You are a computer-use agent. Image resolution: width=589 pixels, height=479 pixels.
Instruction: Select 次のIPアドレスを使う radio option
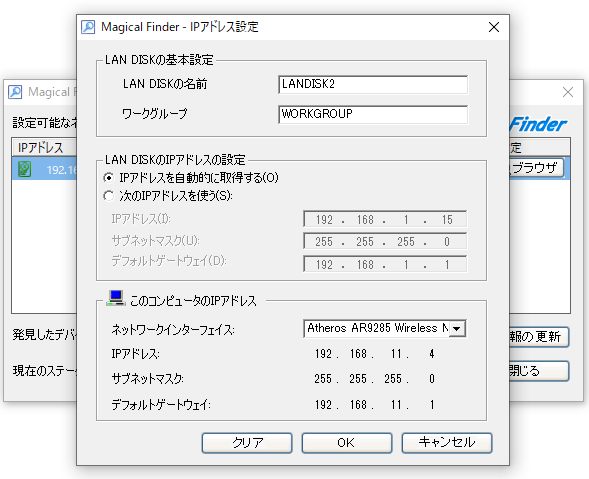(x=109, y=196)
